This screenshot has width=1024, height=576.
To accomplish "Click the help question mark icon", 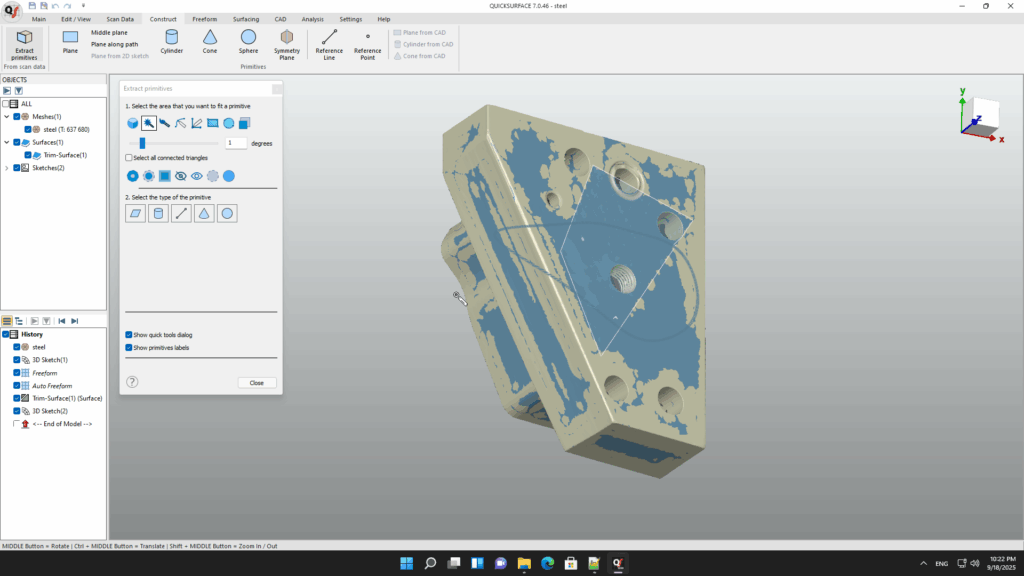I will 132,382.
